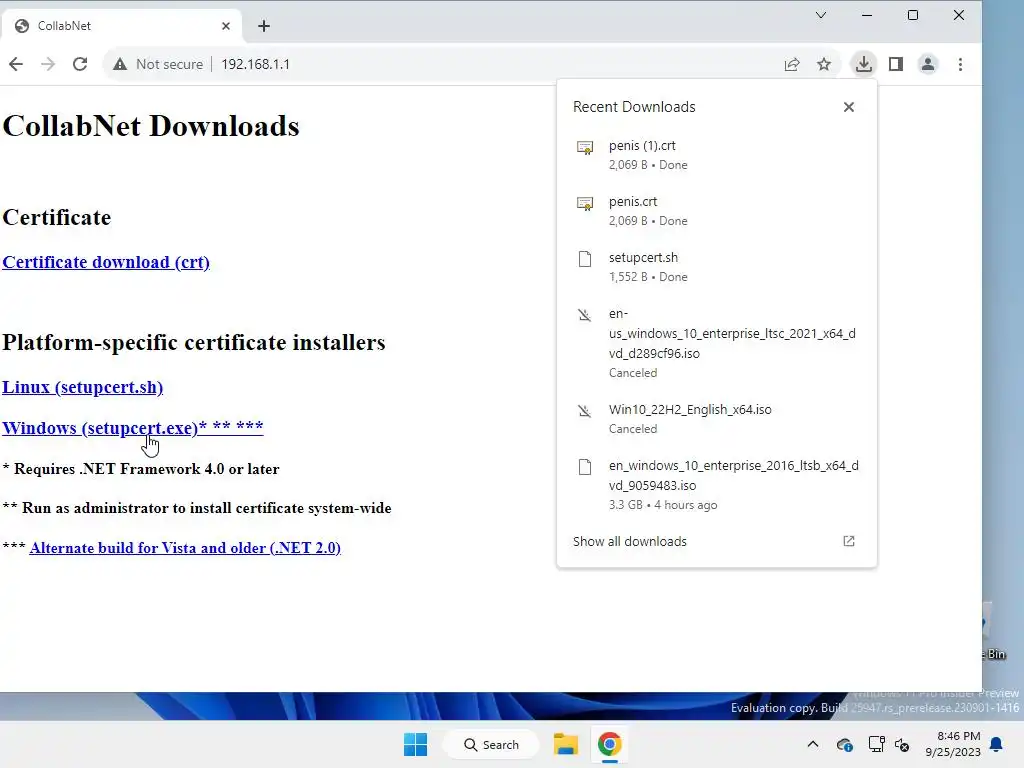The width and height of the screenshot is (1024, 768).
Task: Click the forward navigation arrow
Action: click(x=48, y=64)
